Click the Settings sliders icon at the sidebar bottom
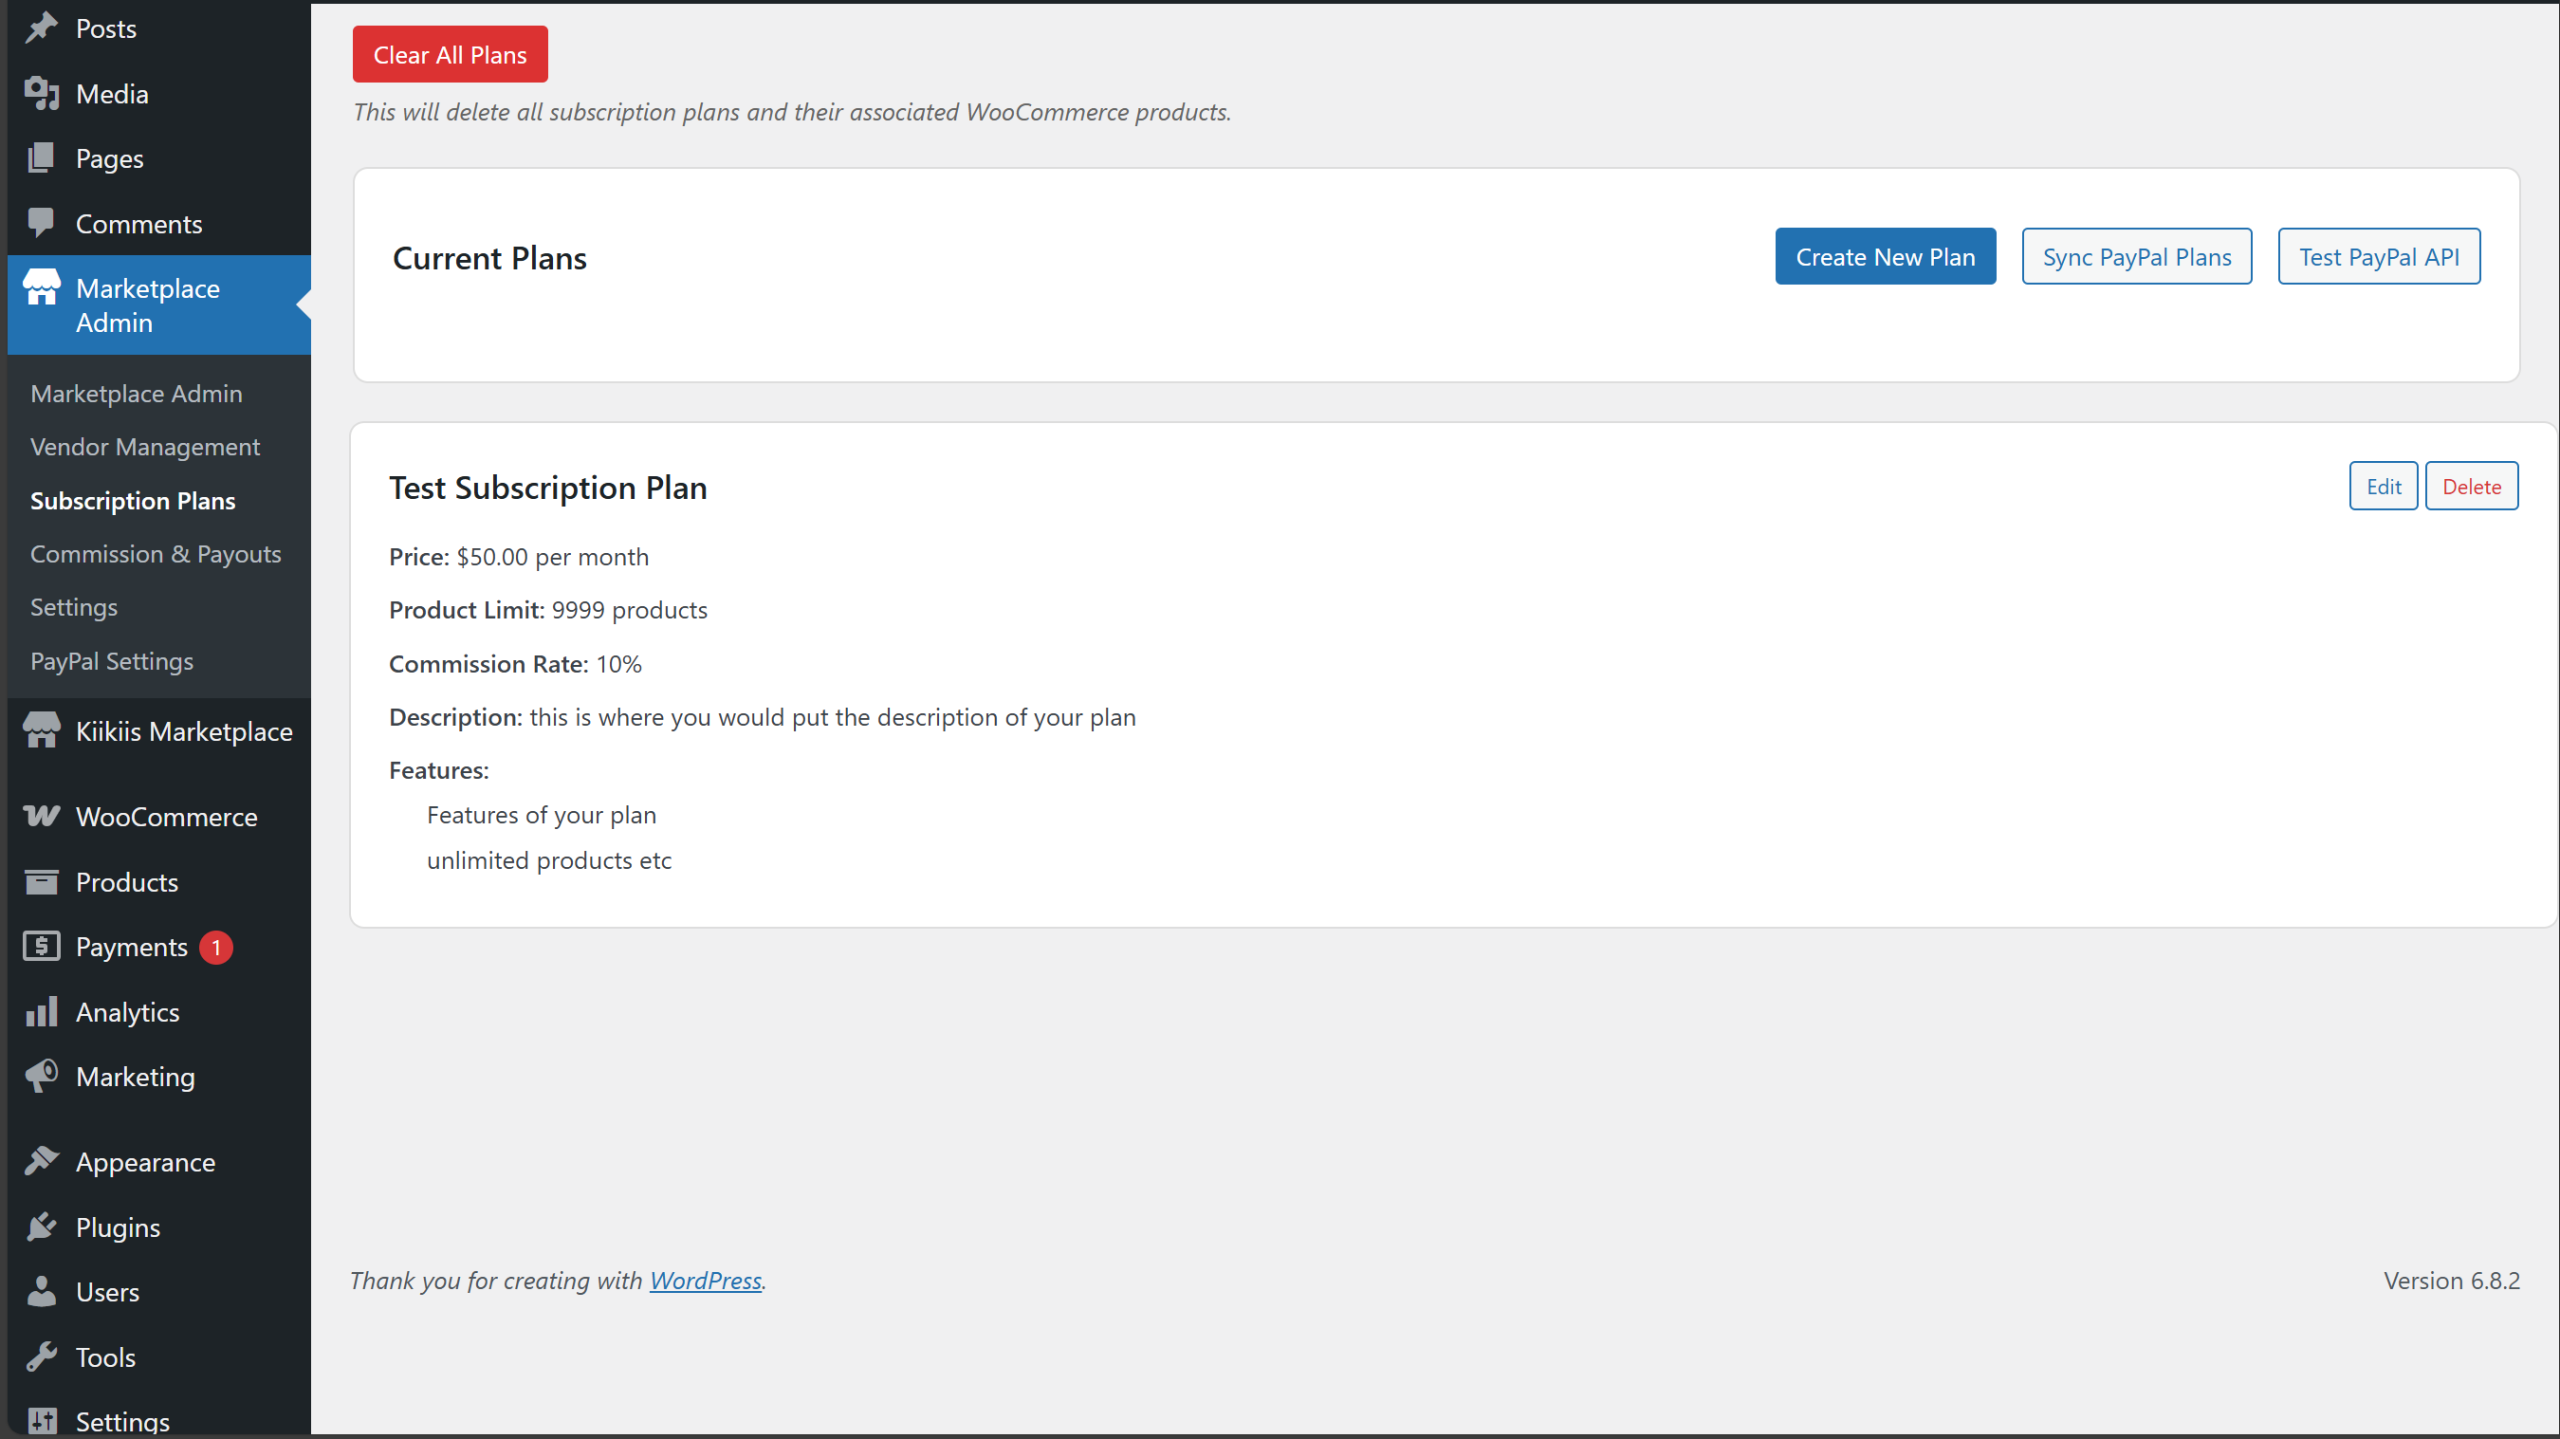This screenshot has width=2560, height=1439. point(41,1420)
